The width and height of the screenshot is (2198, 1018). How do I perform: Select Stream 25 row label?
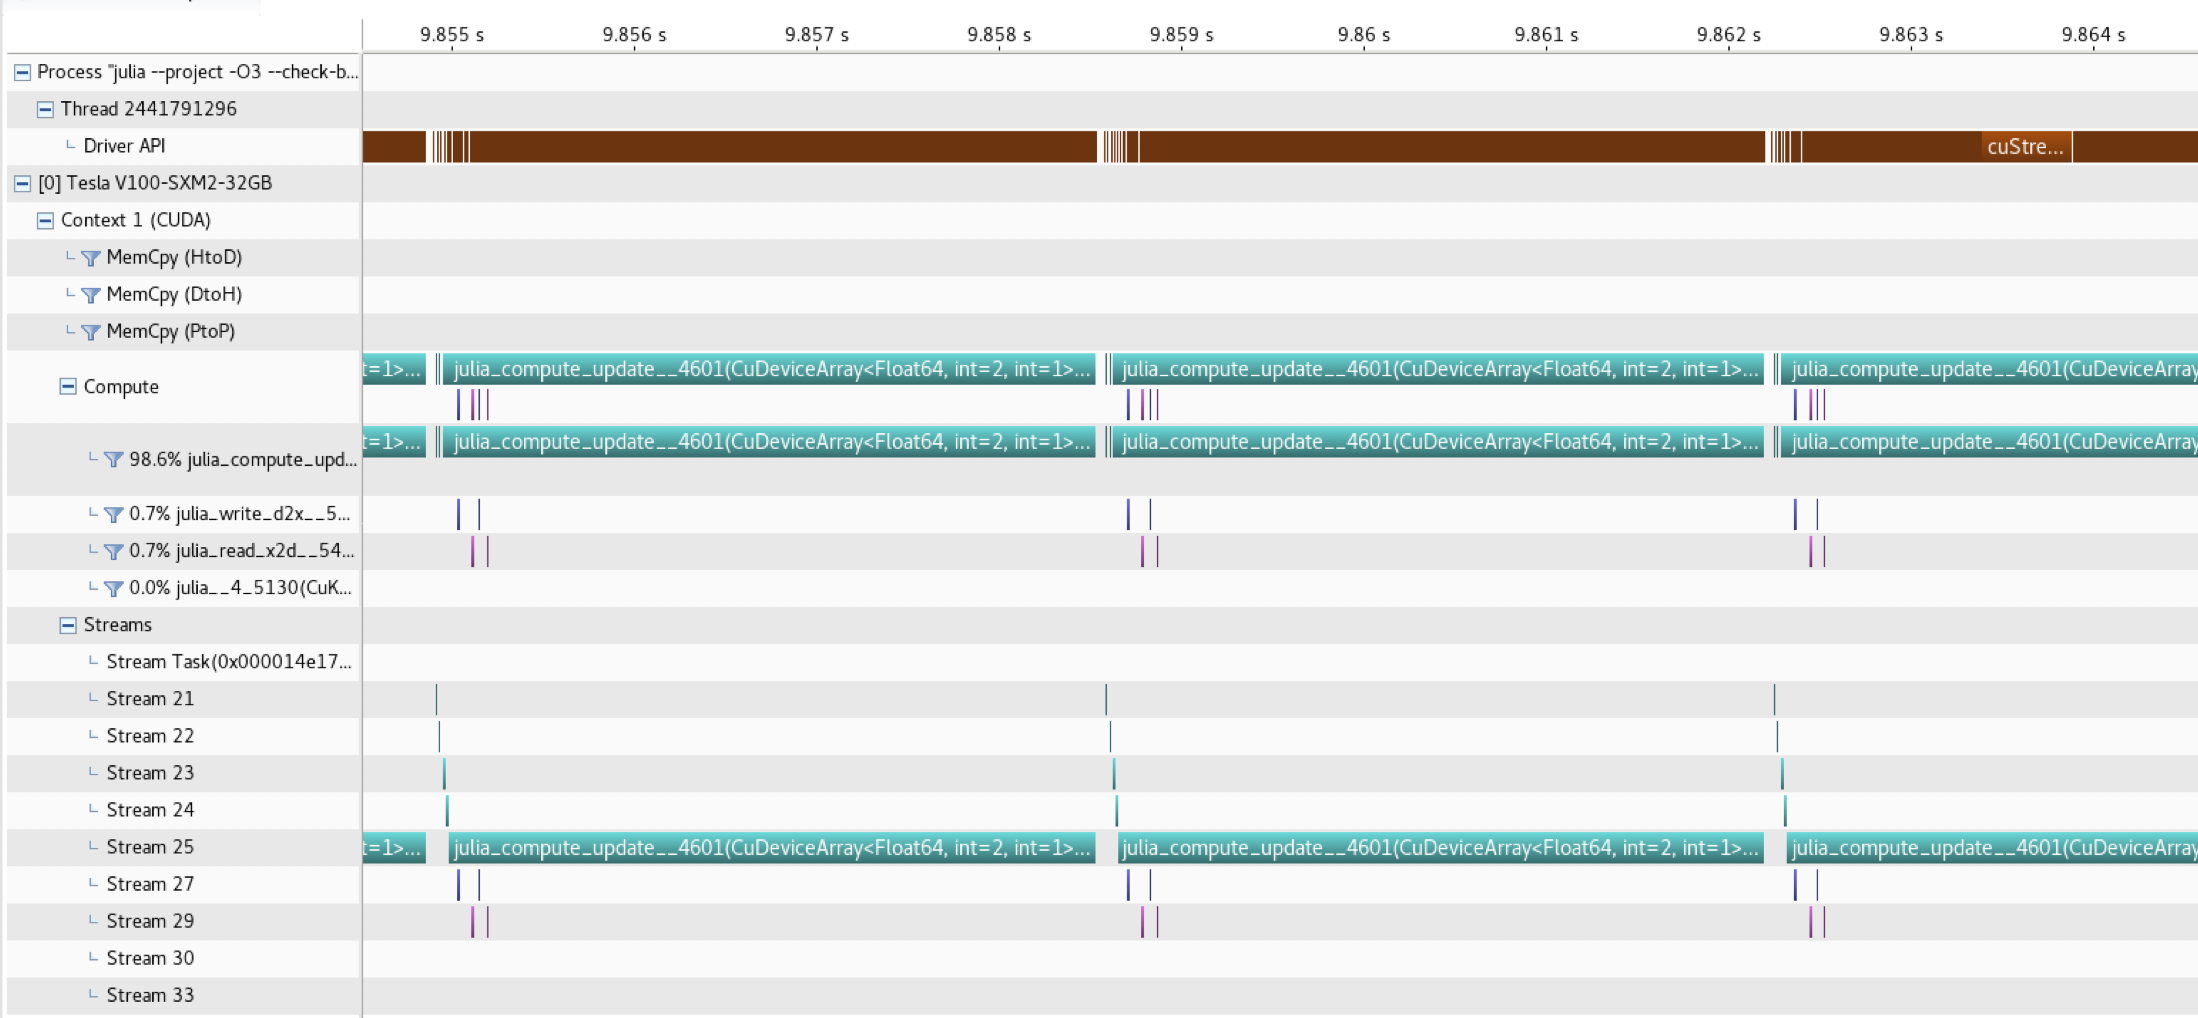click(150, 847)
